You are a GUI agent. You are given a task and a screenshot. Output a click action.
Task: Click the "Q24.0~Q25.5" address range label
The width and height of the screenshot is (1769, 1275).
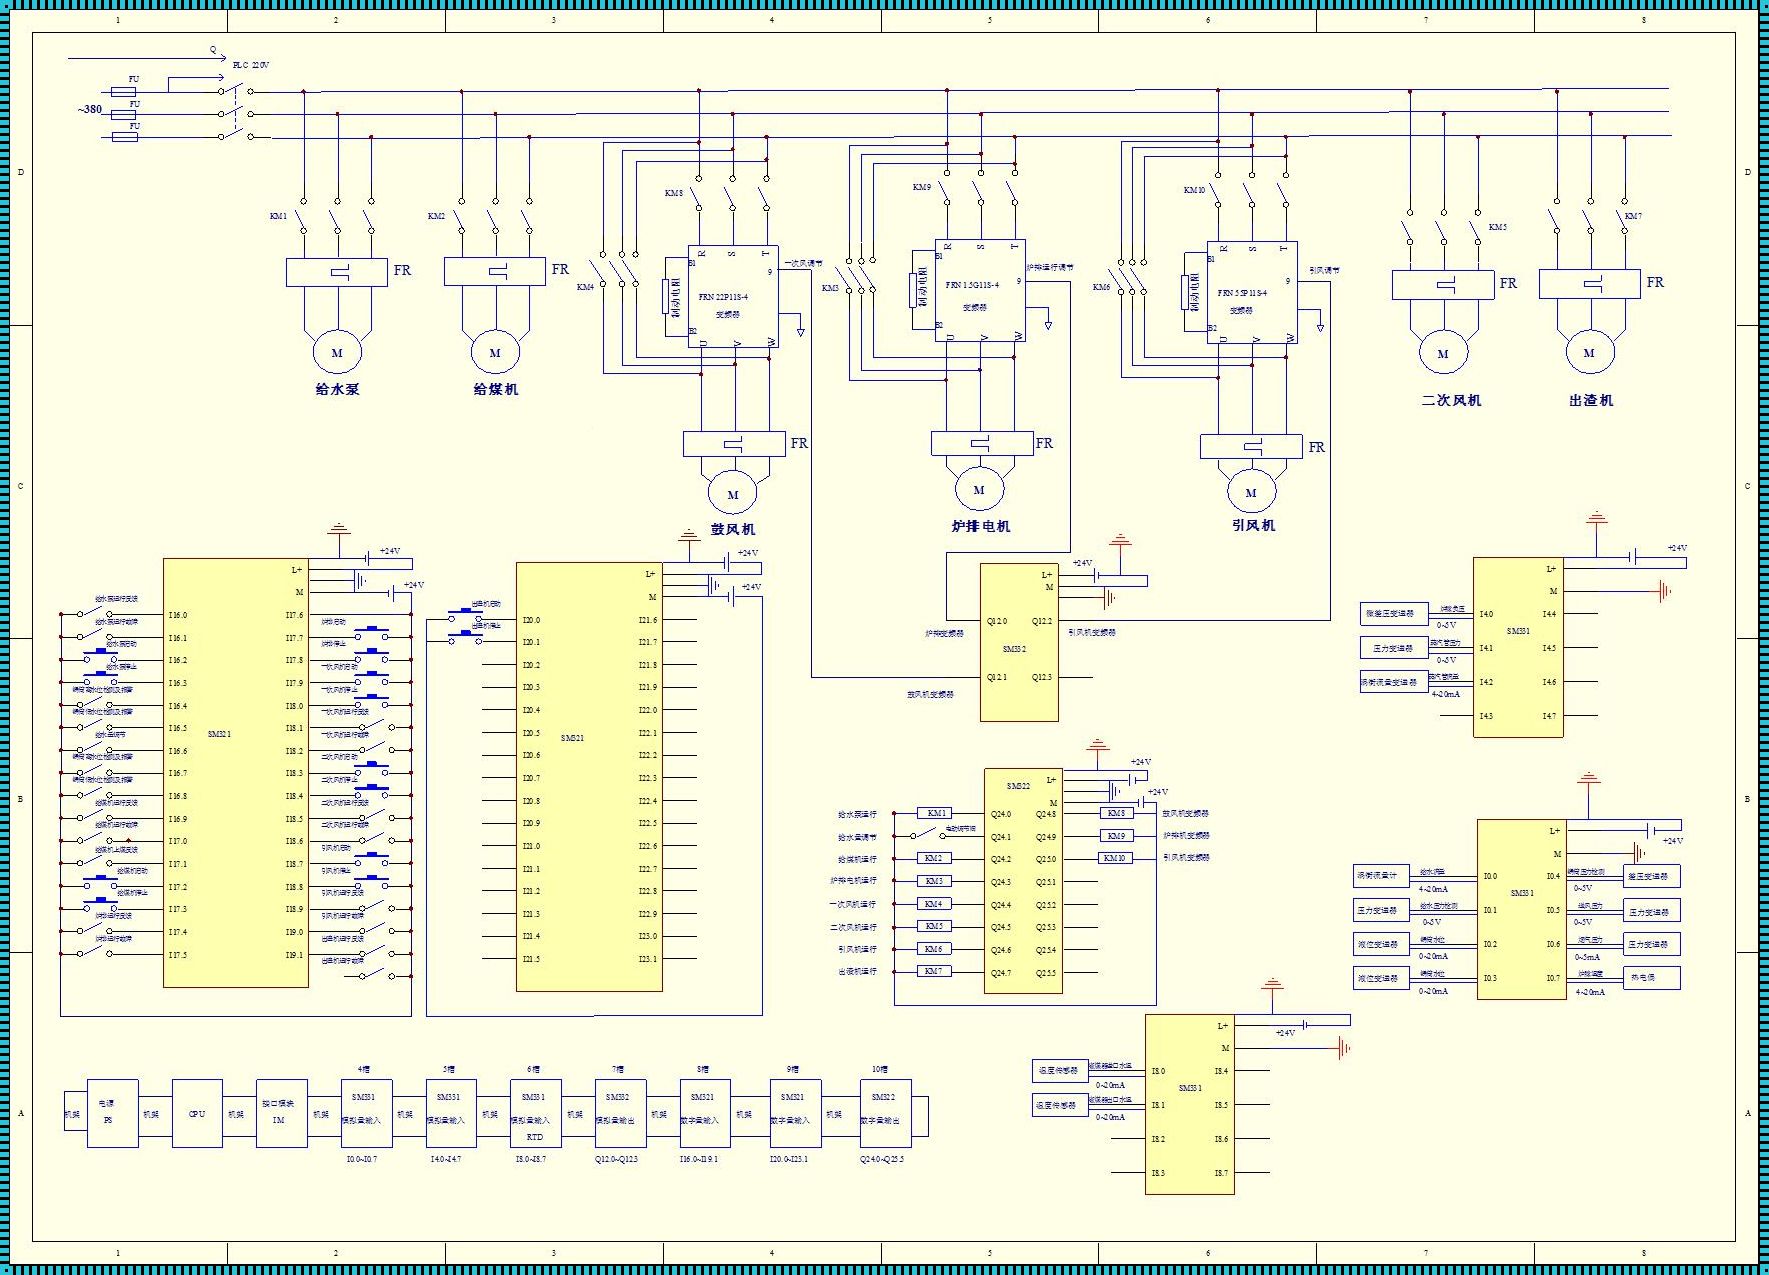(x=882, y=1159)
